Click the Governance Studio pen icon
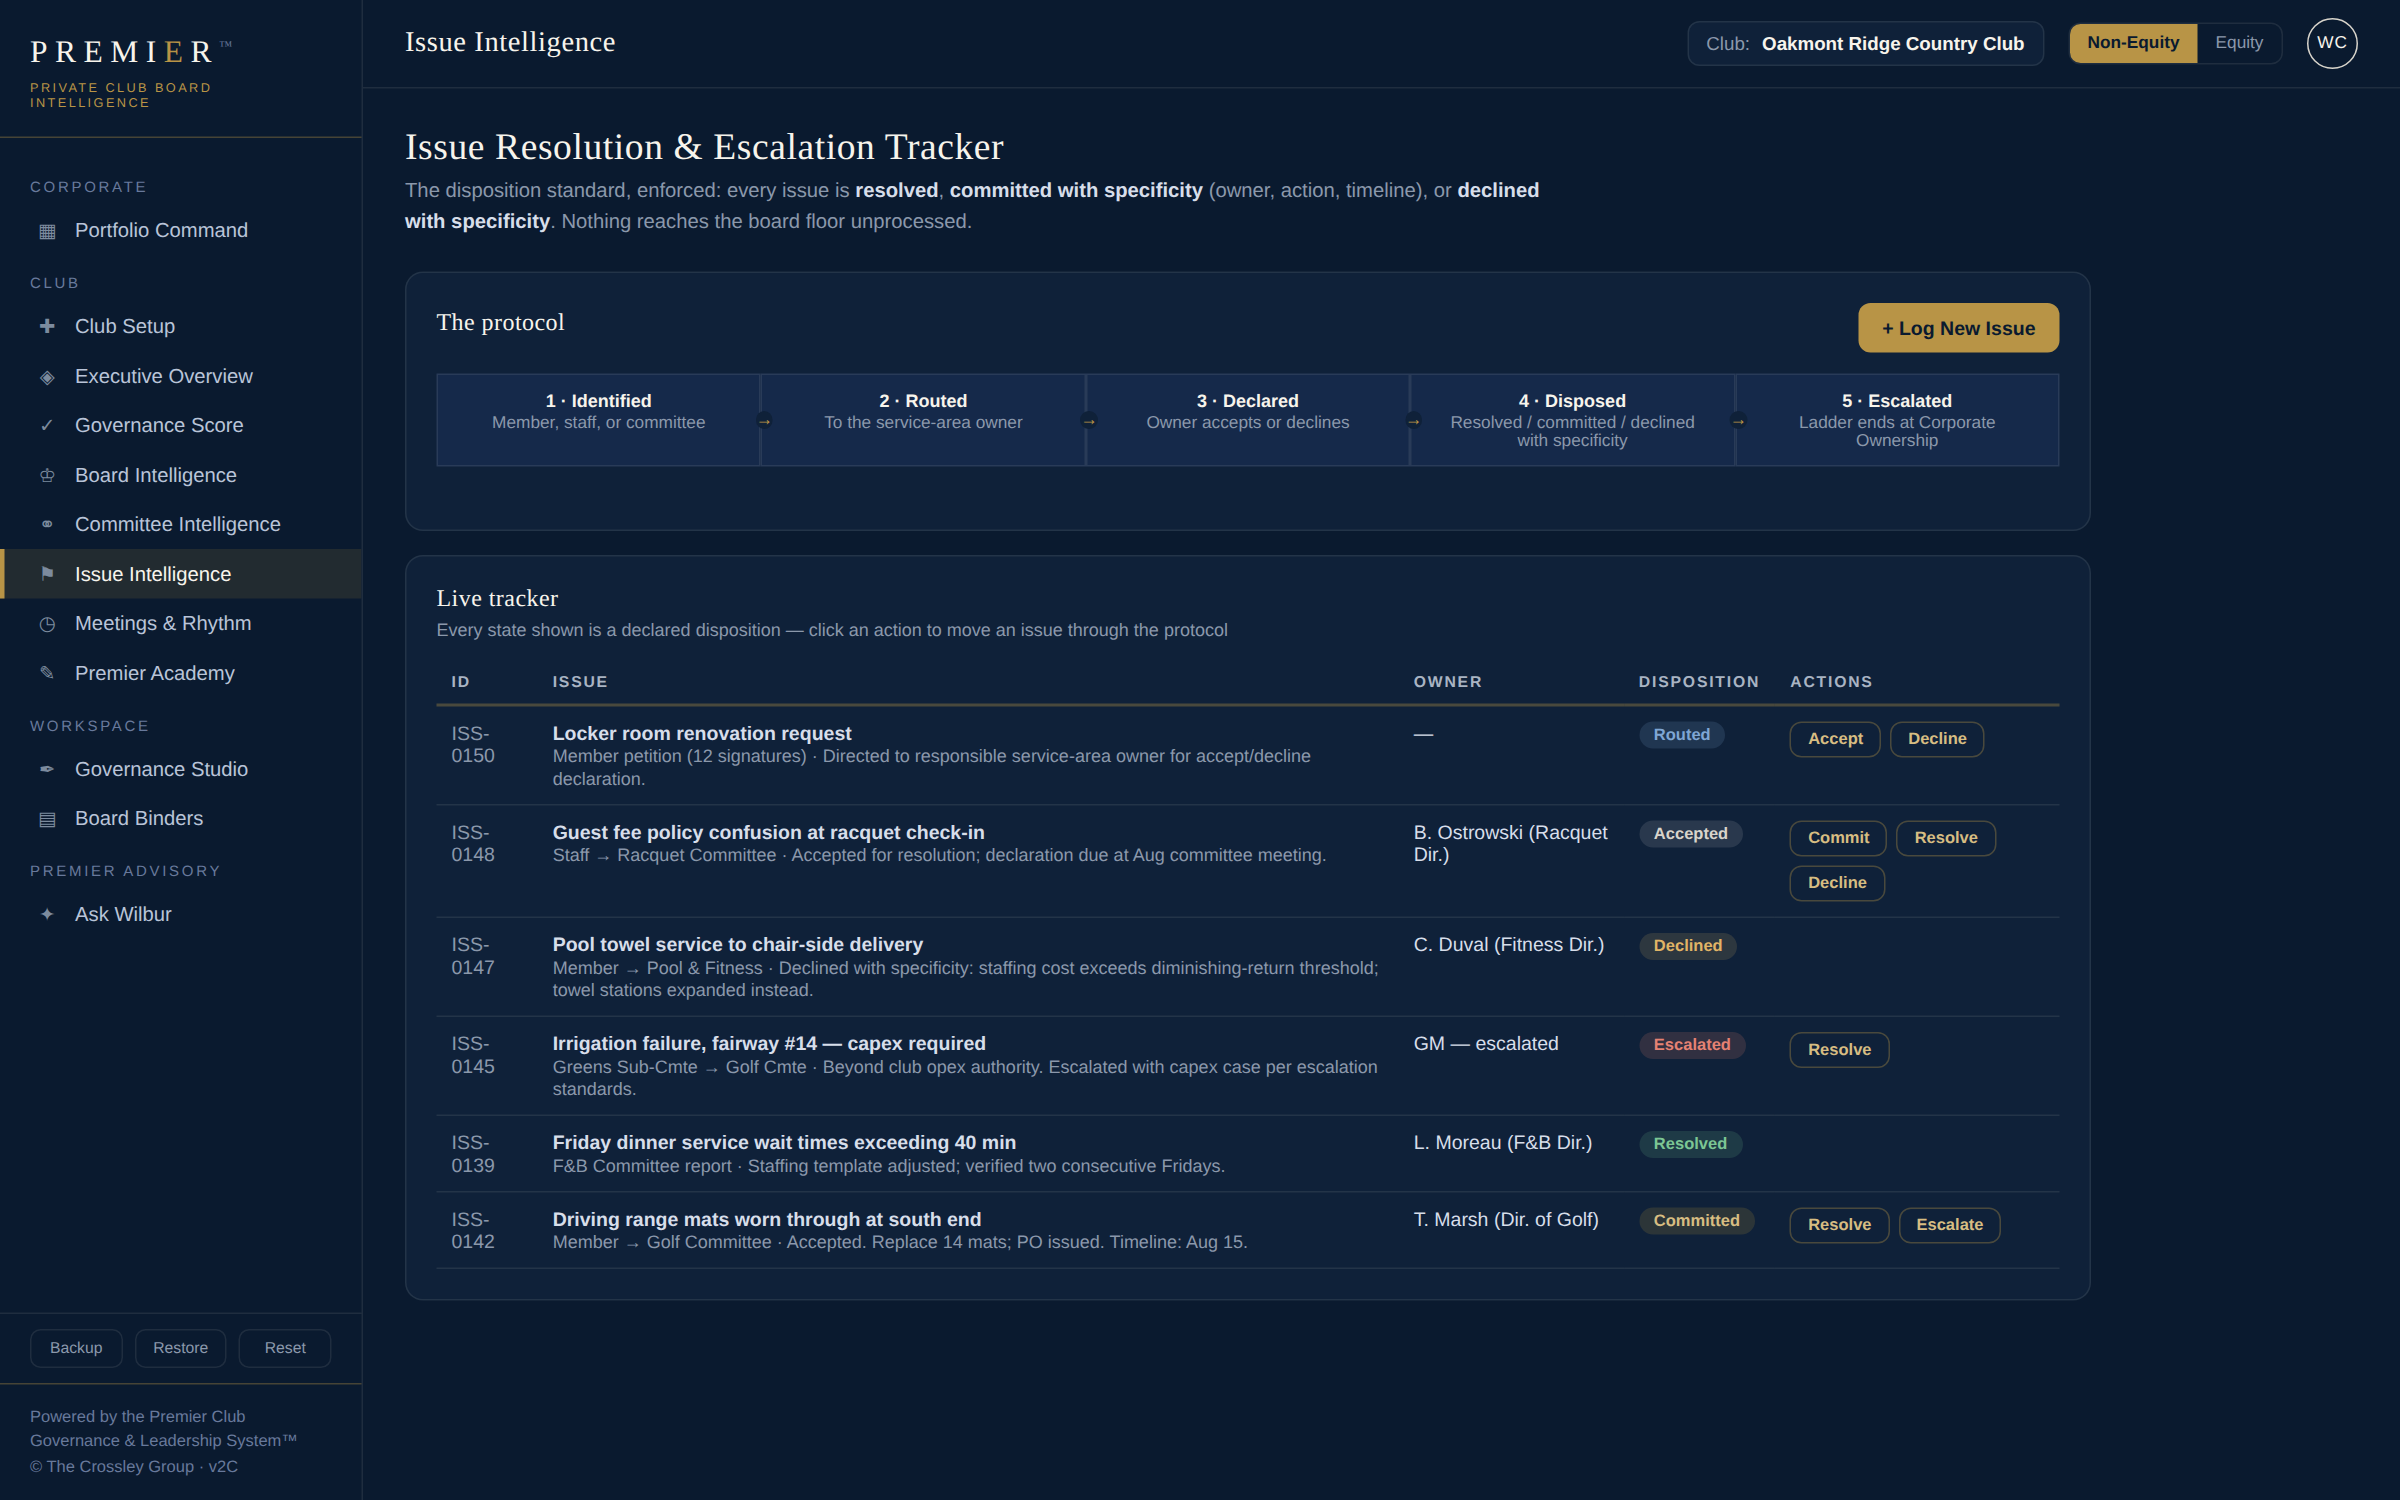Viewport: 2400px width, 1500px height. click(x=47, y=769)
